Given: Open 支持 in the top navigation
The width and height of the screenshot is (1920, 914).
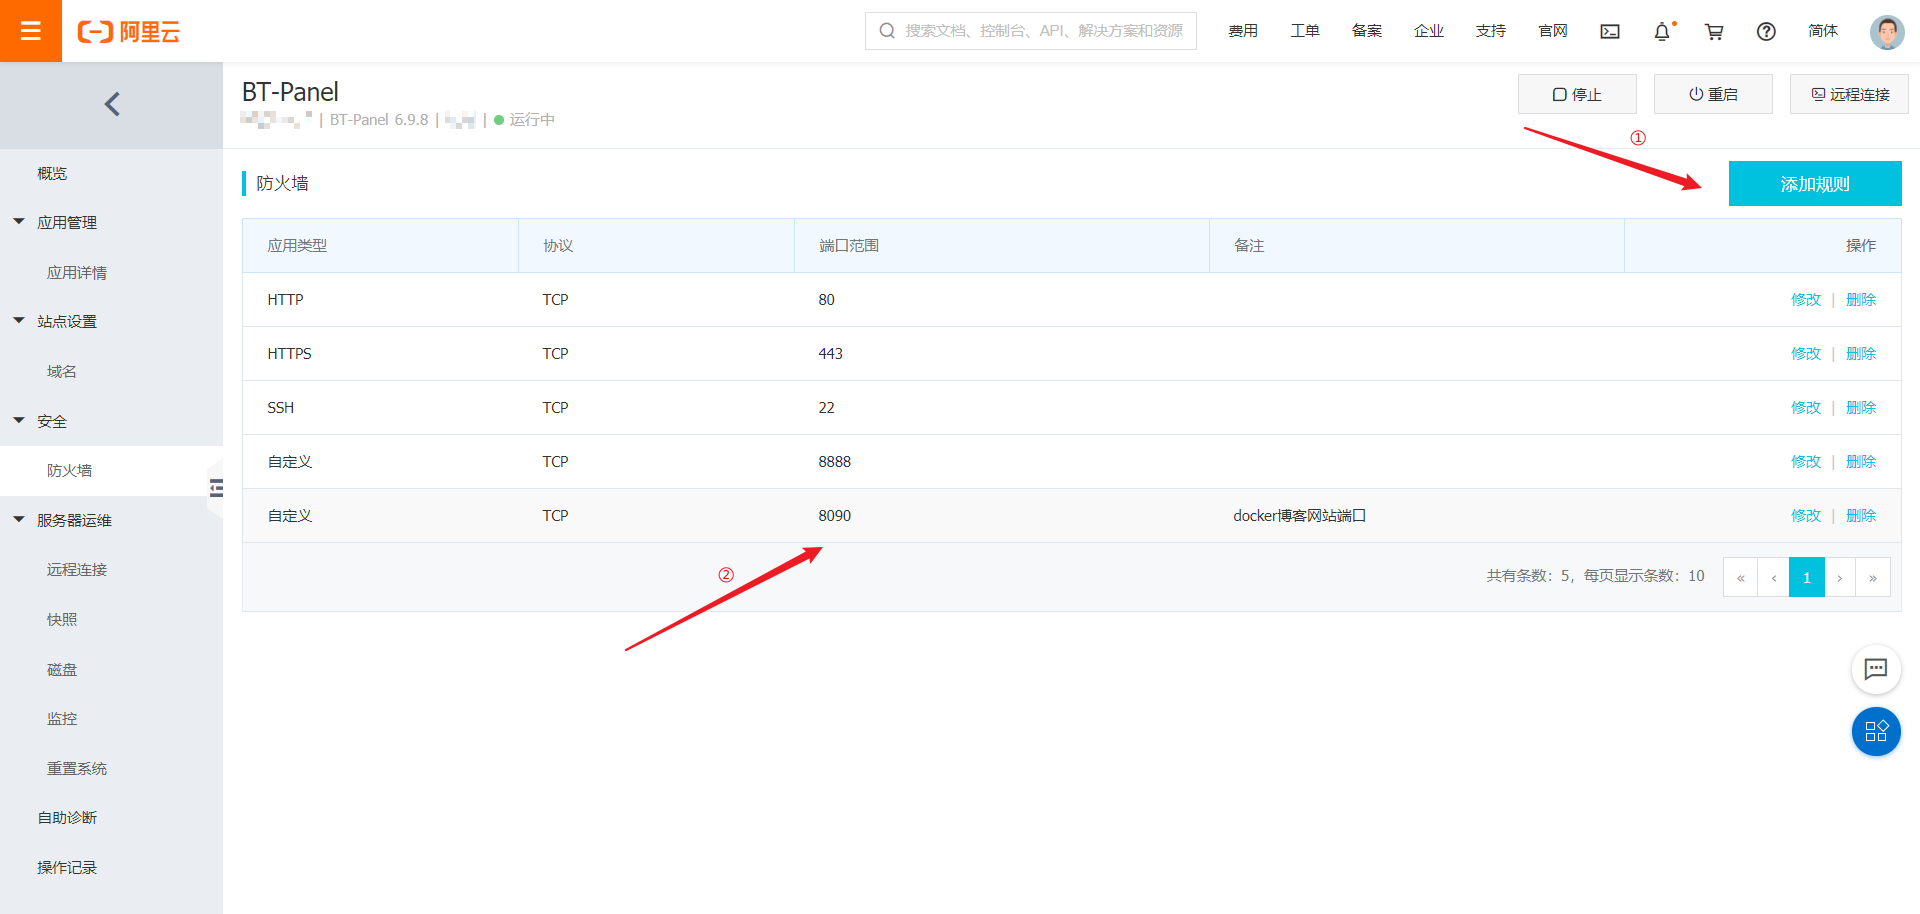Looking at the screenshot, I should point(1491,31).
